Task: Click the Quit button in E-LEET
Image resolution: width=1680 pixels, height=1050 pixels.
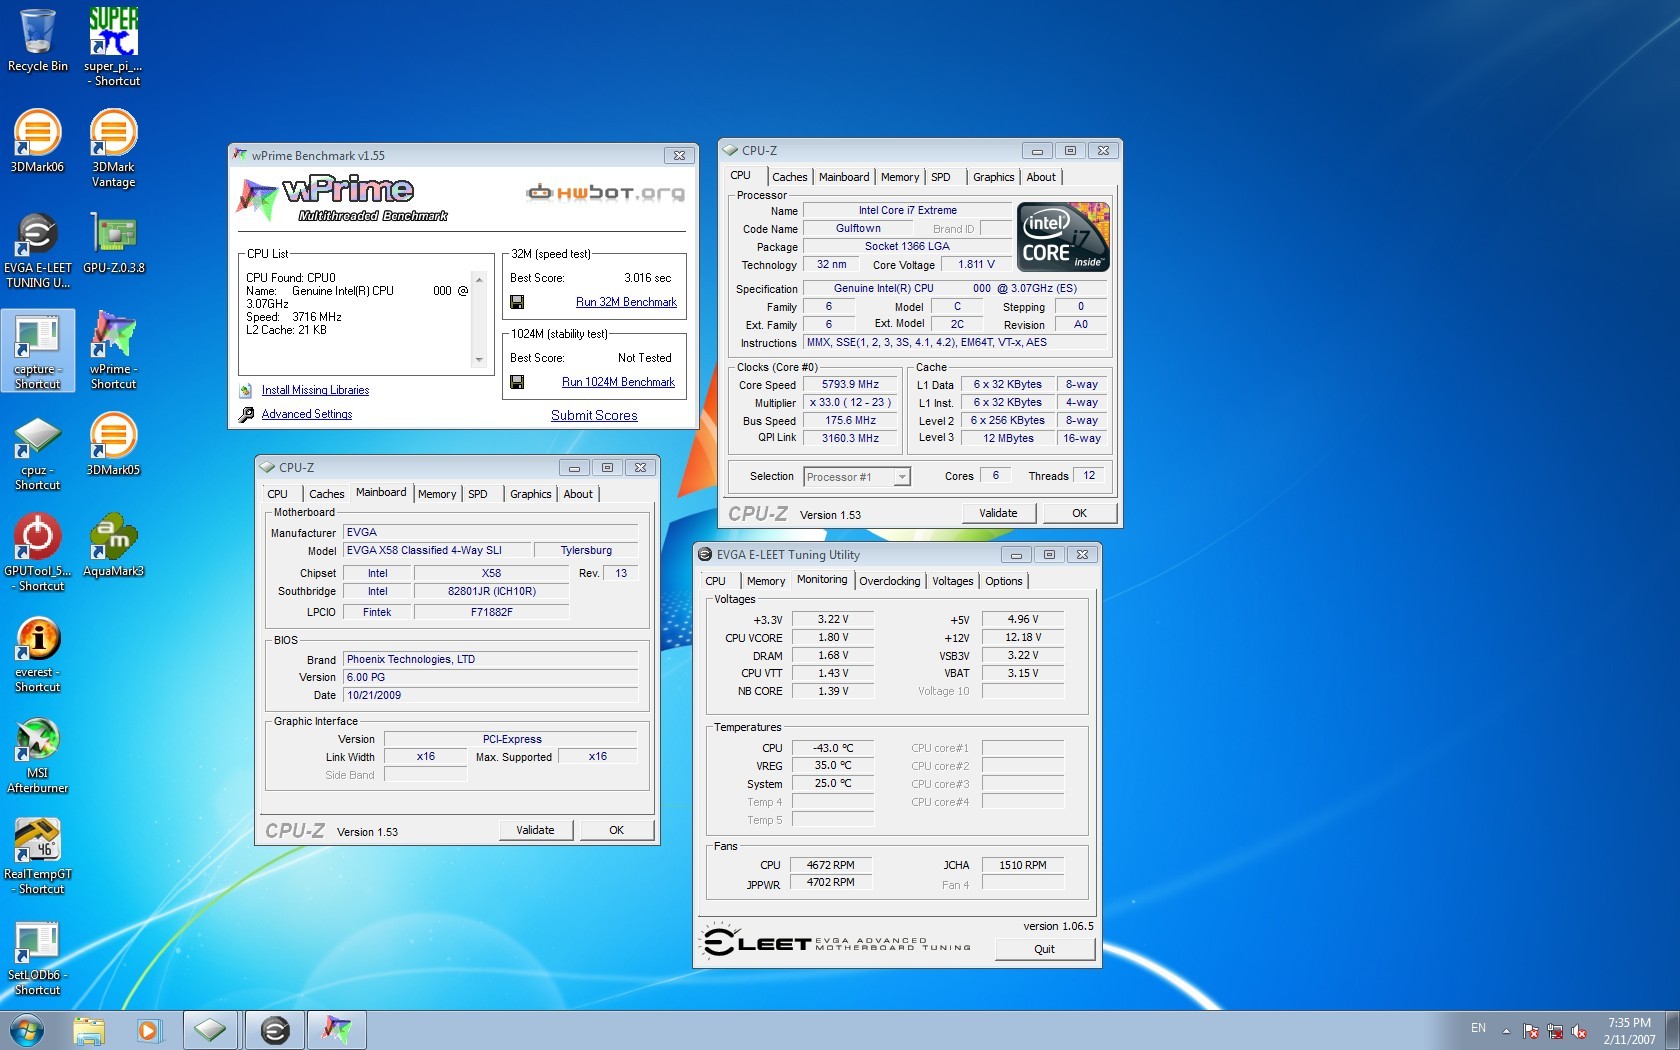Action: 1044,949
